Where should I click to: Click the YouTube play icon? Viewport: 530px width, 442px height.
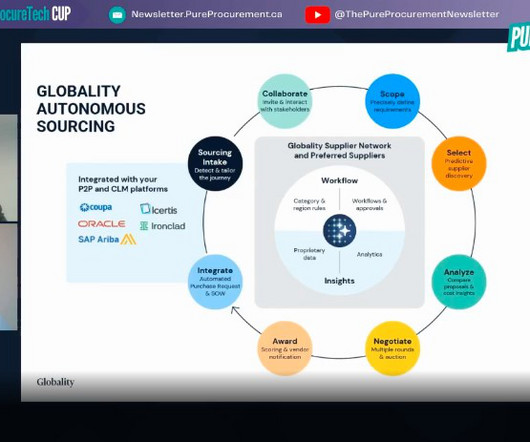click(317, 15)
